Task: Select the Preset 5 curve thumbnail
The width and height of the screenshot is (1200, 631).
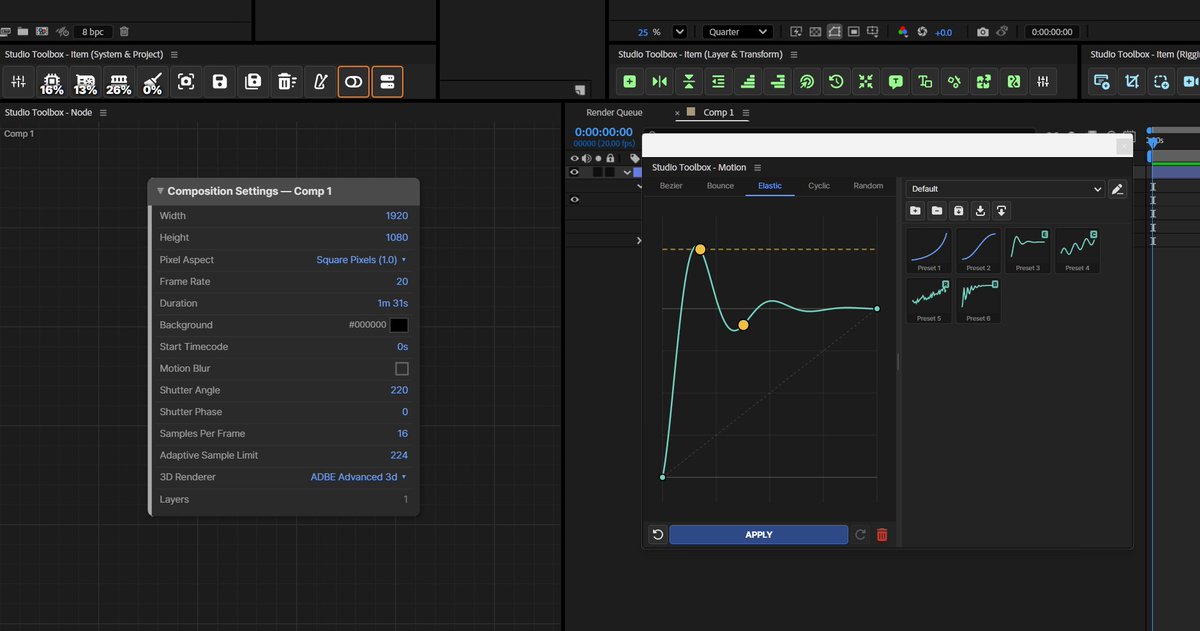Action: [929, 301]
